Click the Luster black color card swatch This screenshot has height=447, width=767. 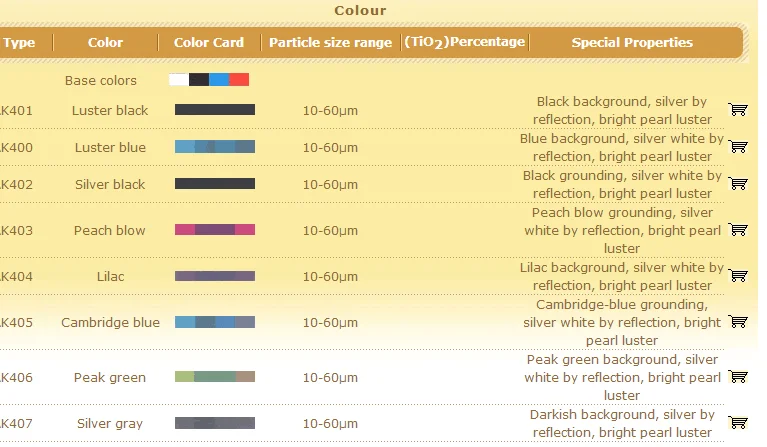point(215,110)
